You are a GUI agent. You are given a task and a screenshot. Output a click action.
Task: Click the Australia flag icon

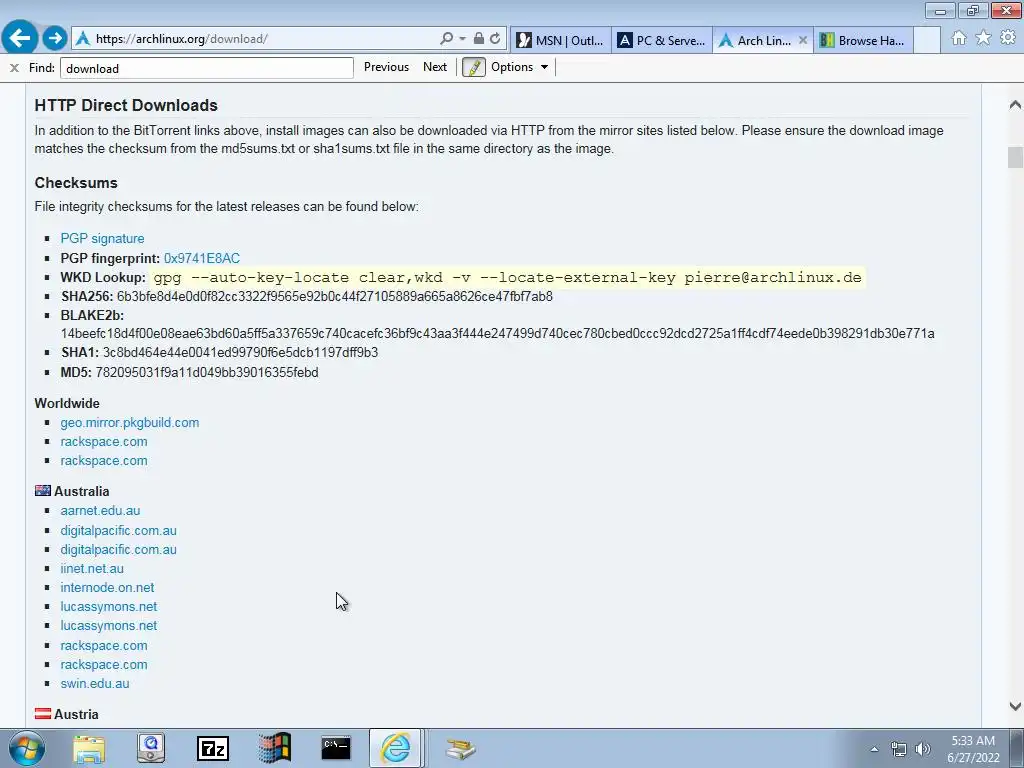42,490
